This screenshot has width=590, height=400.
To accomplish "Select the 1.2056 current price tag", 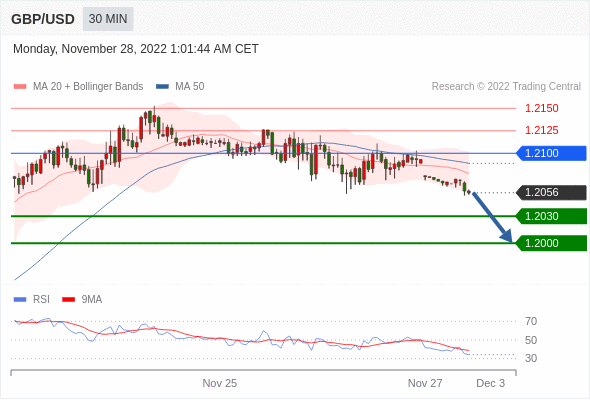I will (551, 192).
